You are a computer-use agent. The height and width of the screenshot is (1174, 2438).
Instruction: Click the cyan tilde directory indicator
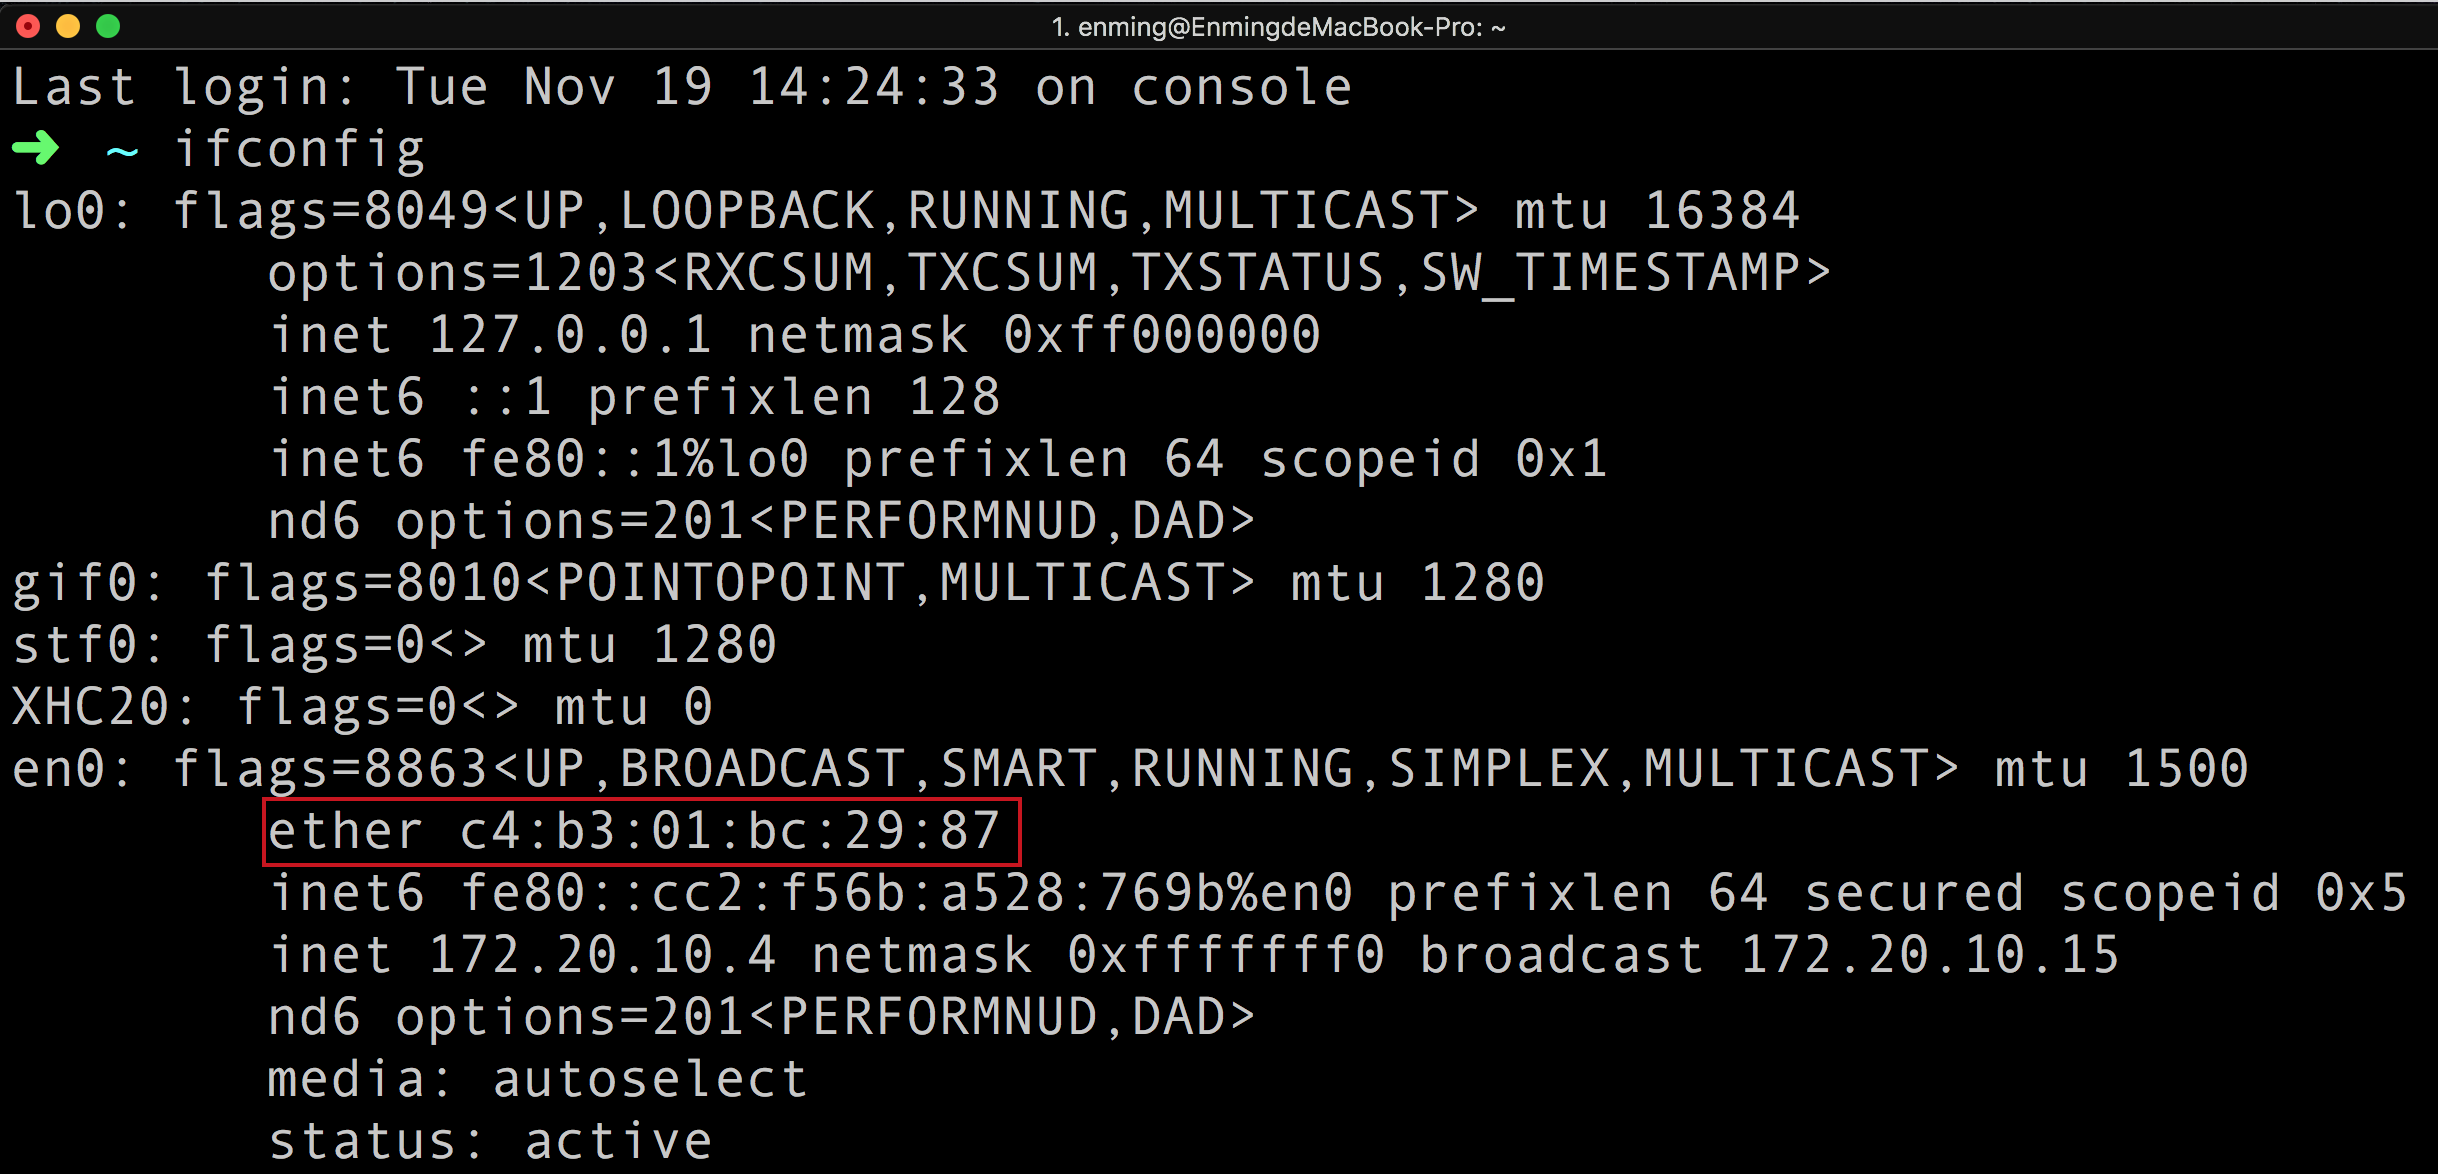pos(122,151)
